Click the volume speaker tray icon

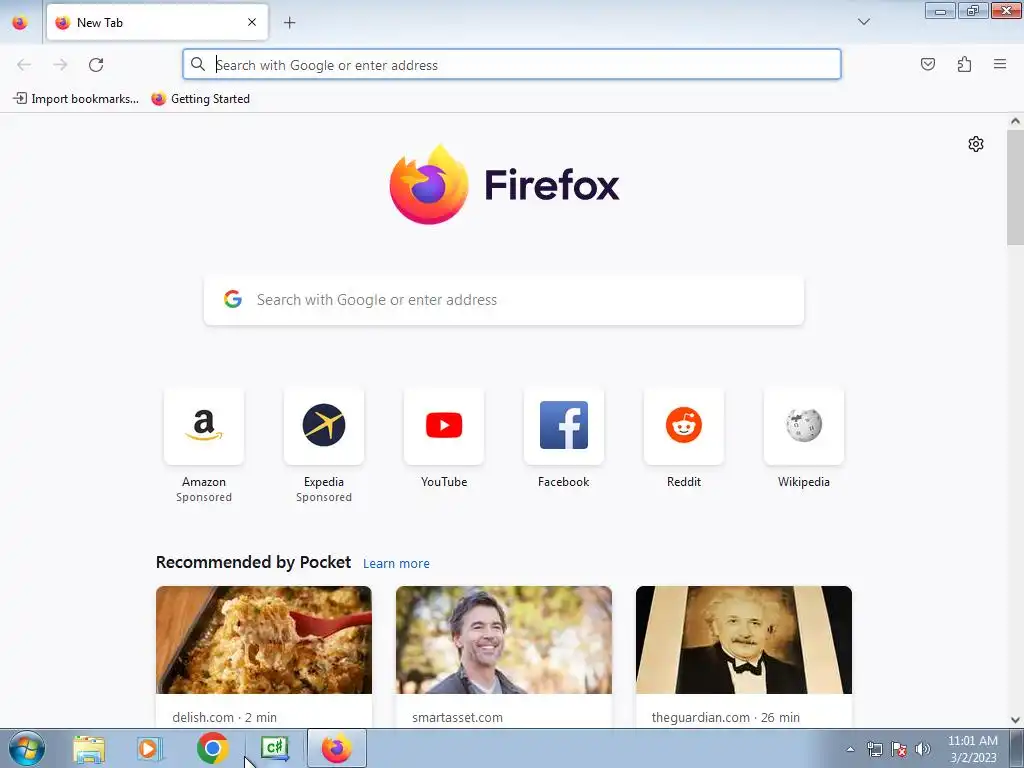pyautogui.click(x=923, y=750)
